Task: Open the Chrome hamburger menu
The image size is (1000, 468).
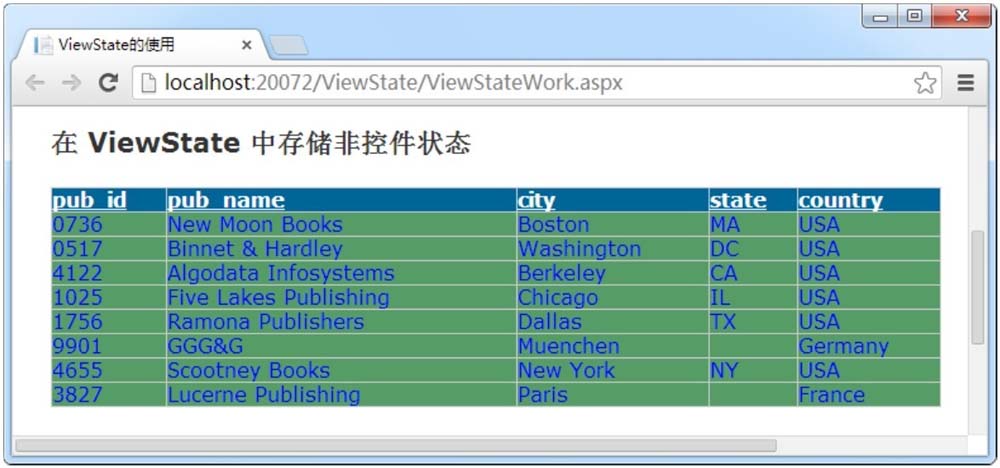Action: click(x=966, y=83)
